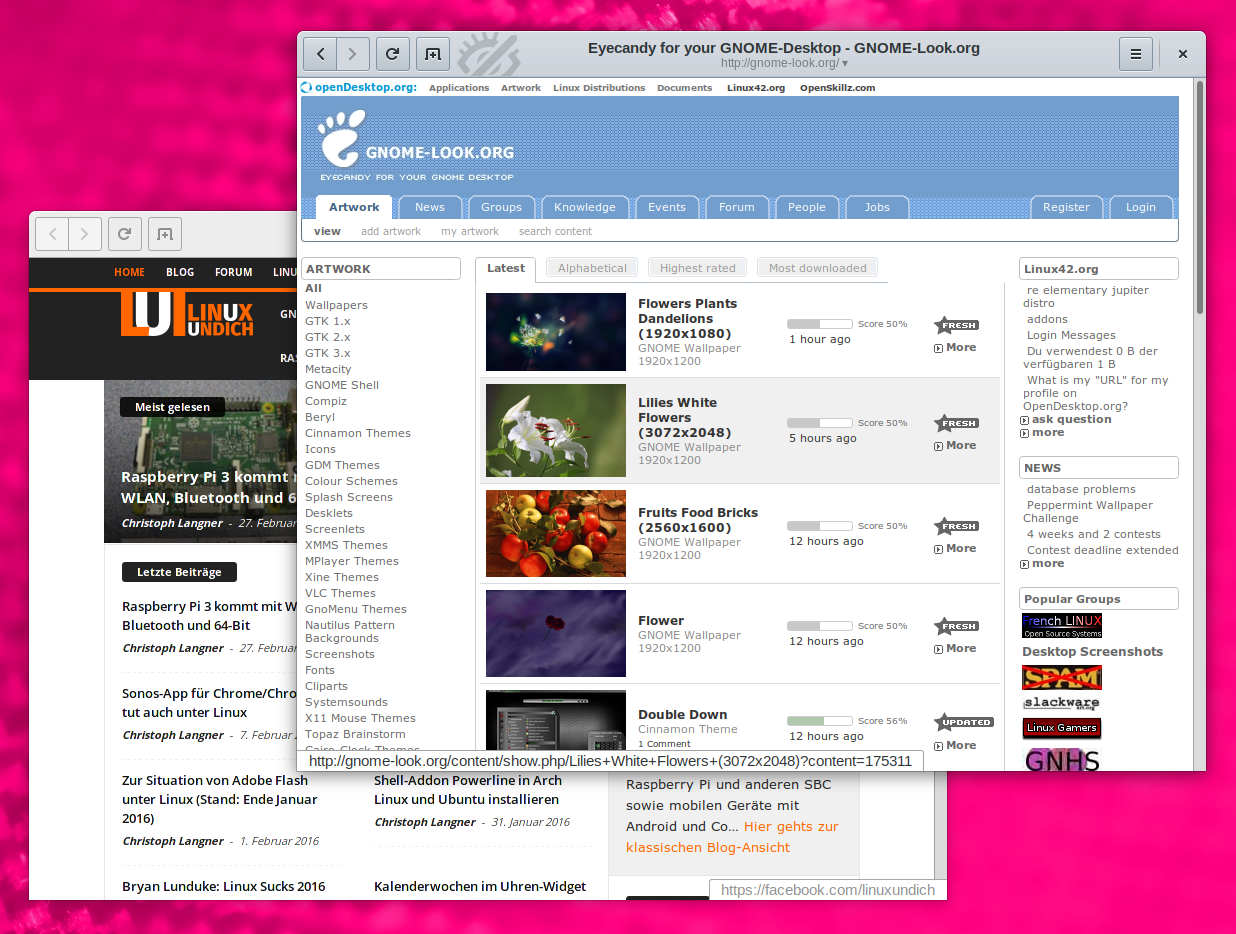Click GNOME-Look window vertical scrollbar
This screenshot has width=1236, height=934.
[1199, 200]
